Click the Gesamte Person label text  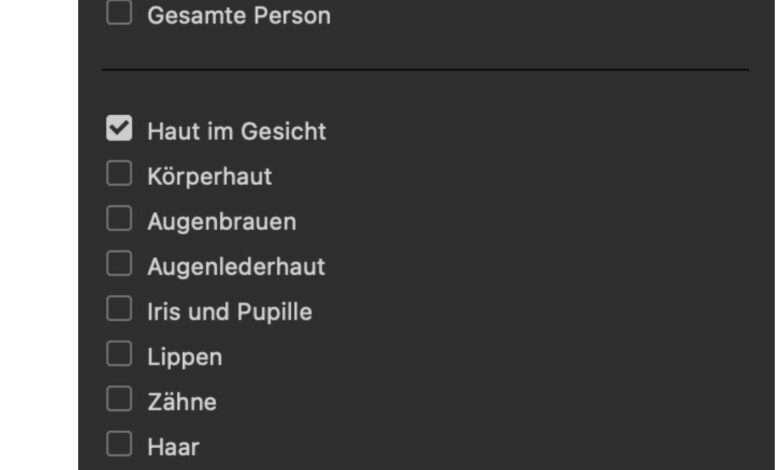click(x=238, y=16)
